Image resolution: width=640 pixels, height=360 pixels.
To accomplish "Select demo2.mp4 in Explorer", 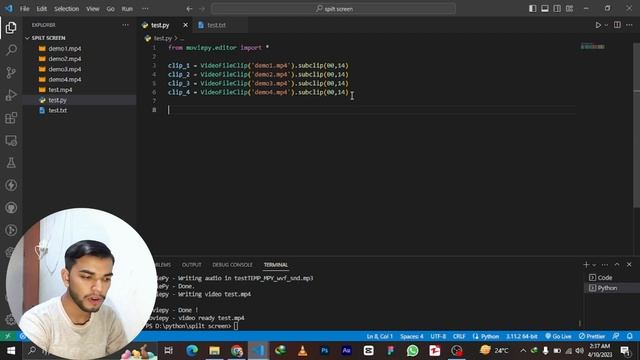I will click(x=64, y=59).
